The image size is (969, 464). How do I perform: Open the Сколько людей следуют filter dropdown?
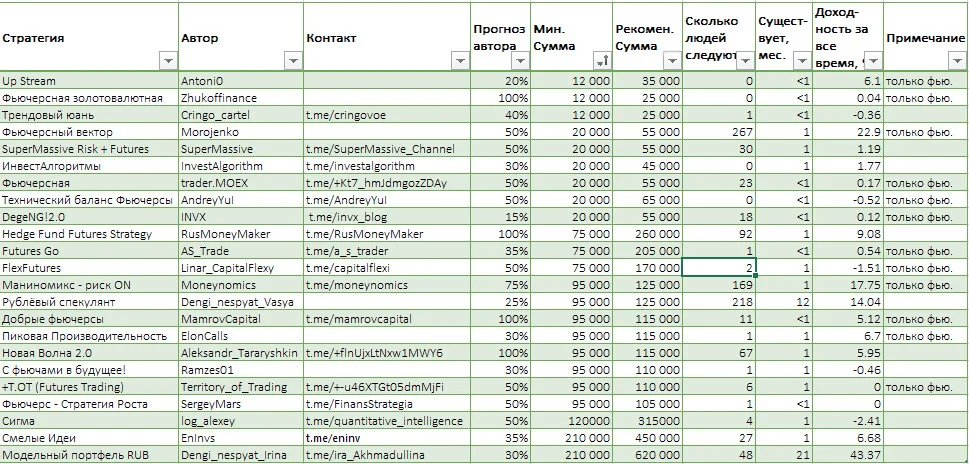(746, 61)
